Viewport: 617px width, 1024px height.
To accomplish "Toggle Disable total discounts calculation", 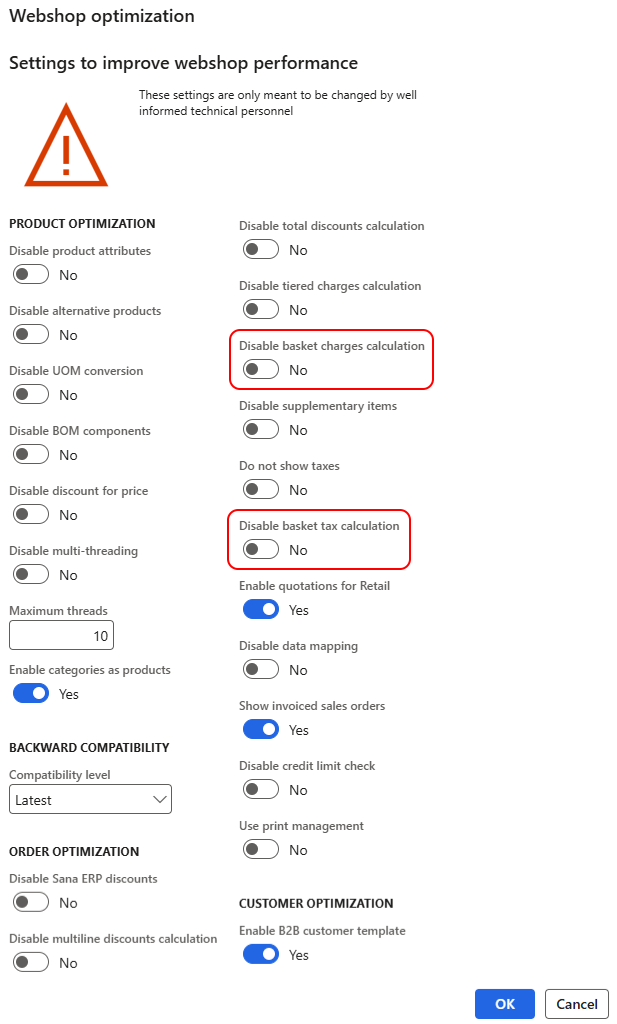I will click(261, 250).
